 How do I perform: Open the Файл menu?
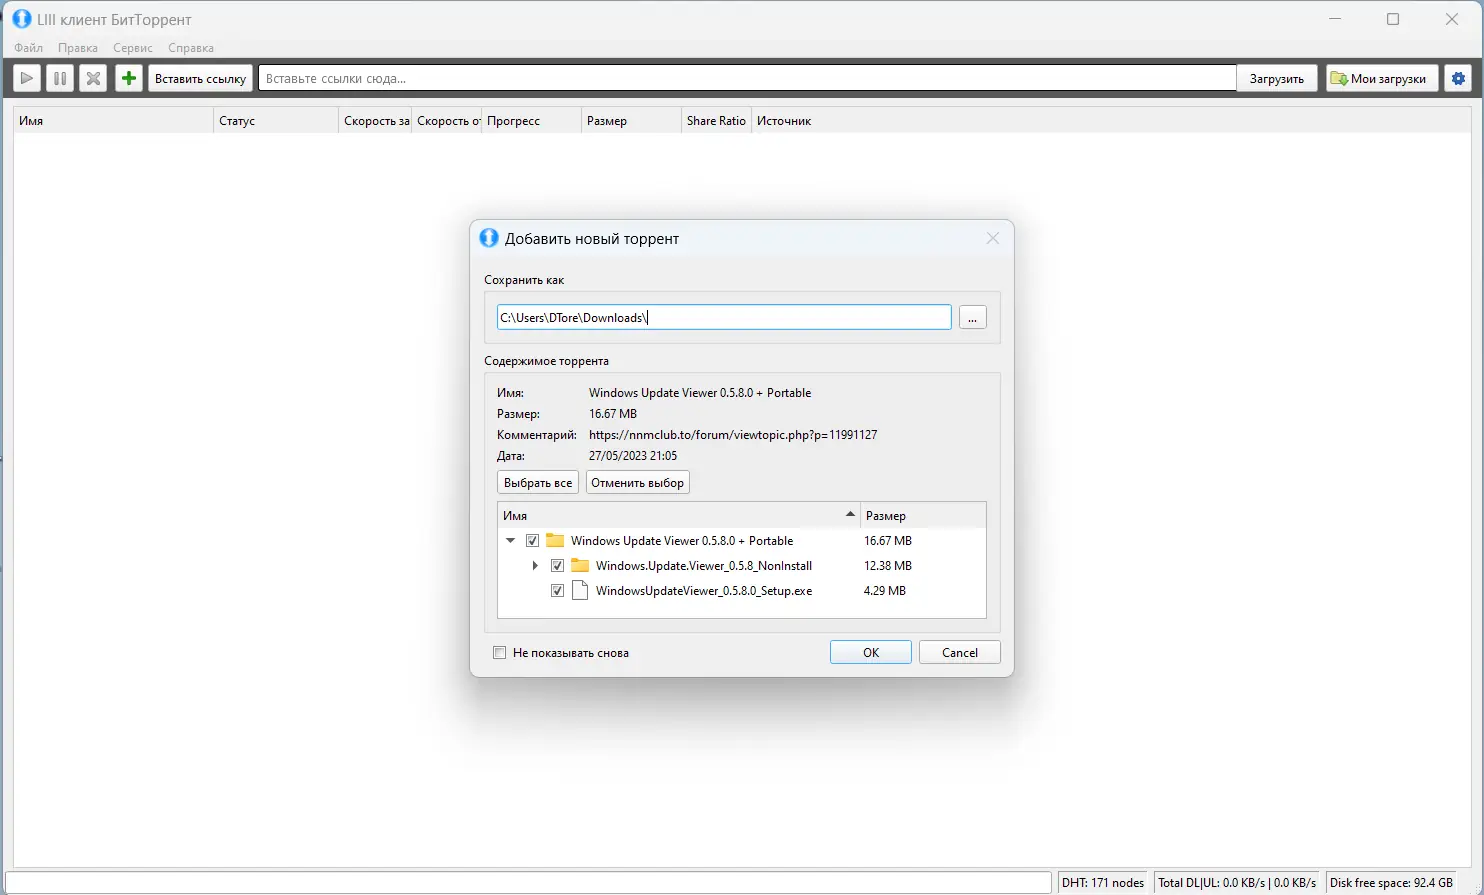29,47
